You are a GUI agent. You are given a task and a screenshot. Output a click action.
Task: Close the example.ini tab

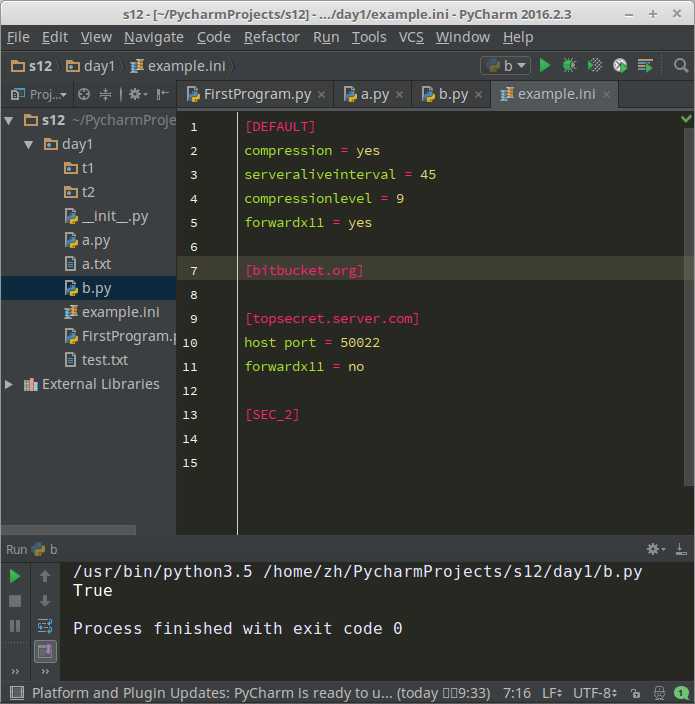[607, 94]
